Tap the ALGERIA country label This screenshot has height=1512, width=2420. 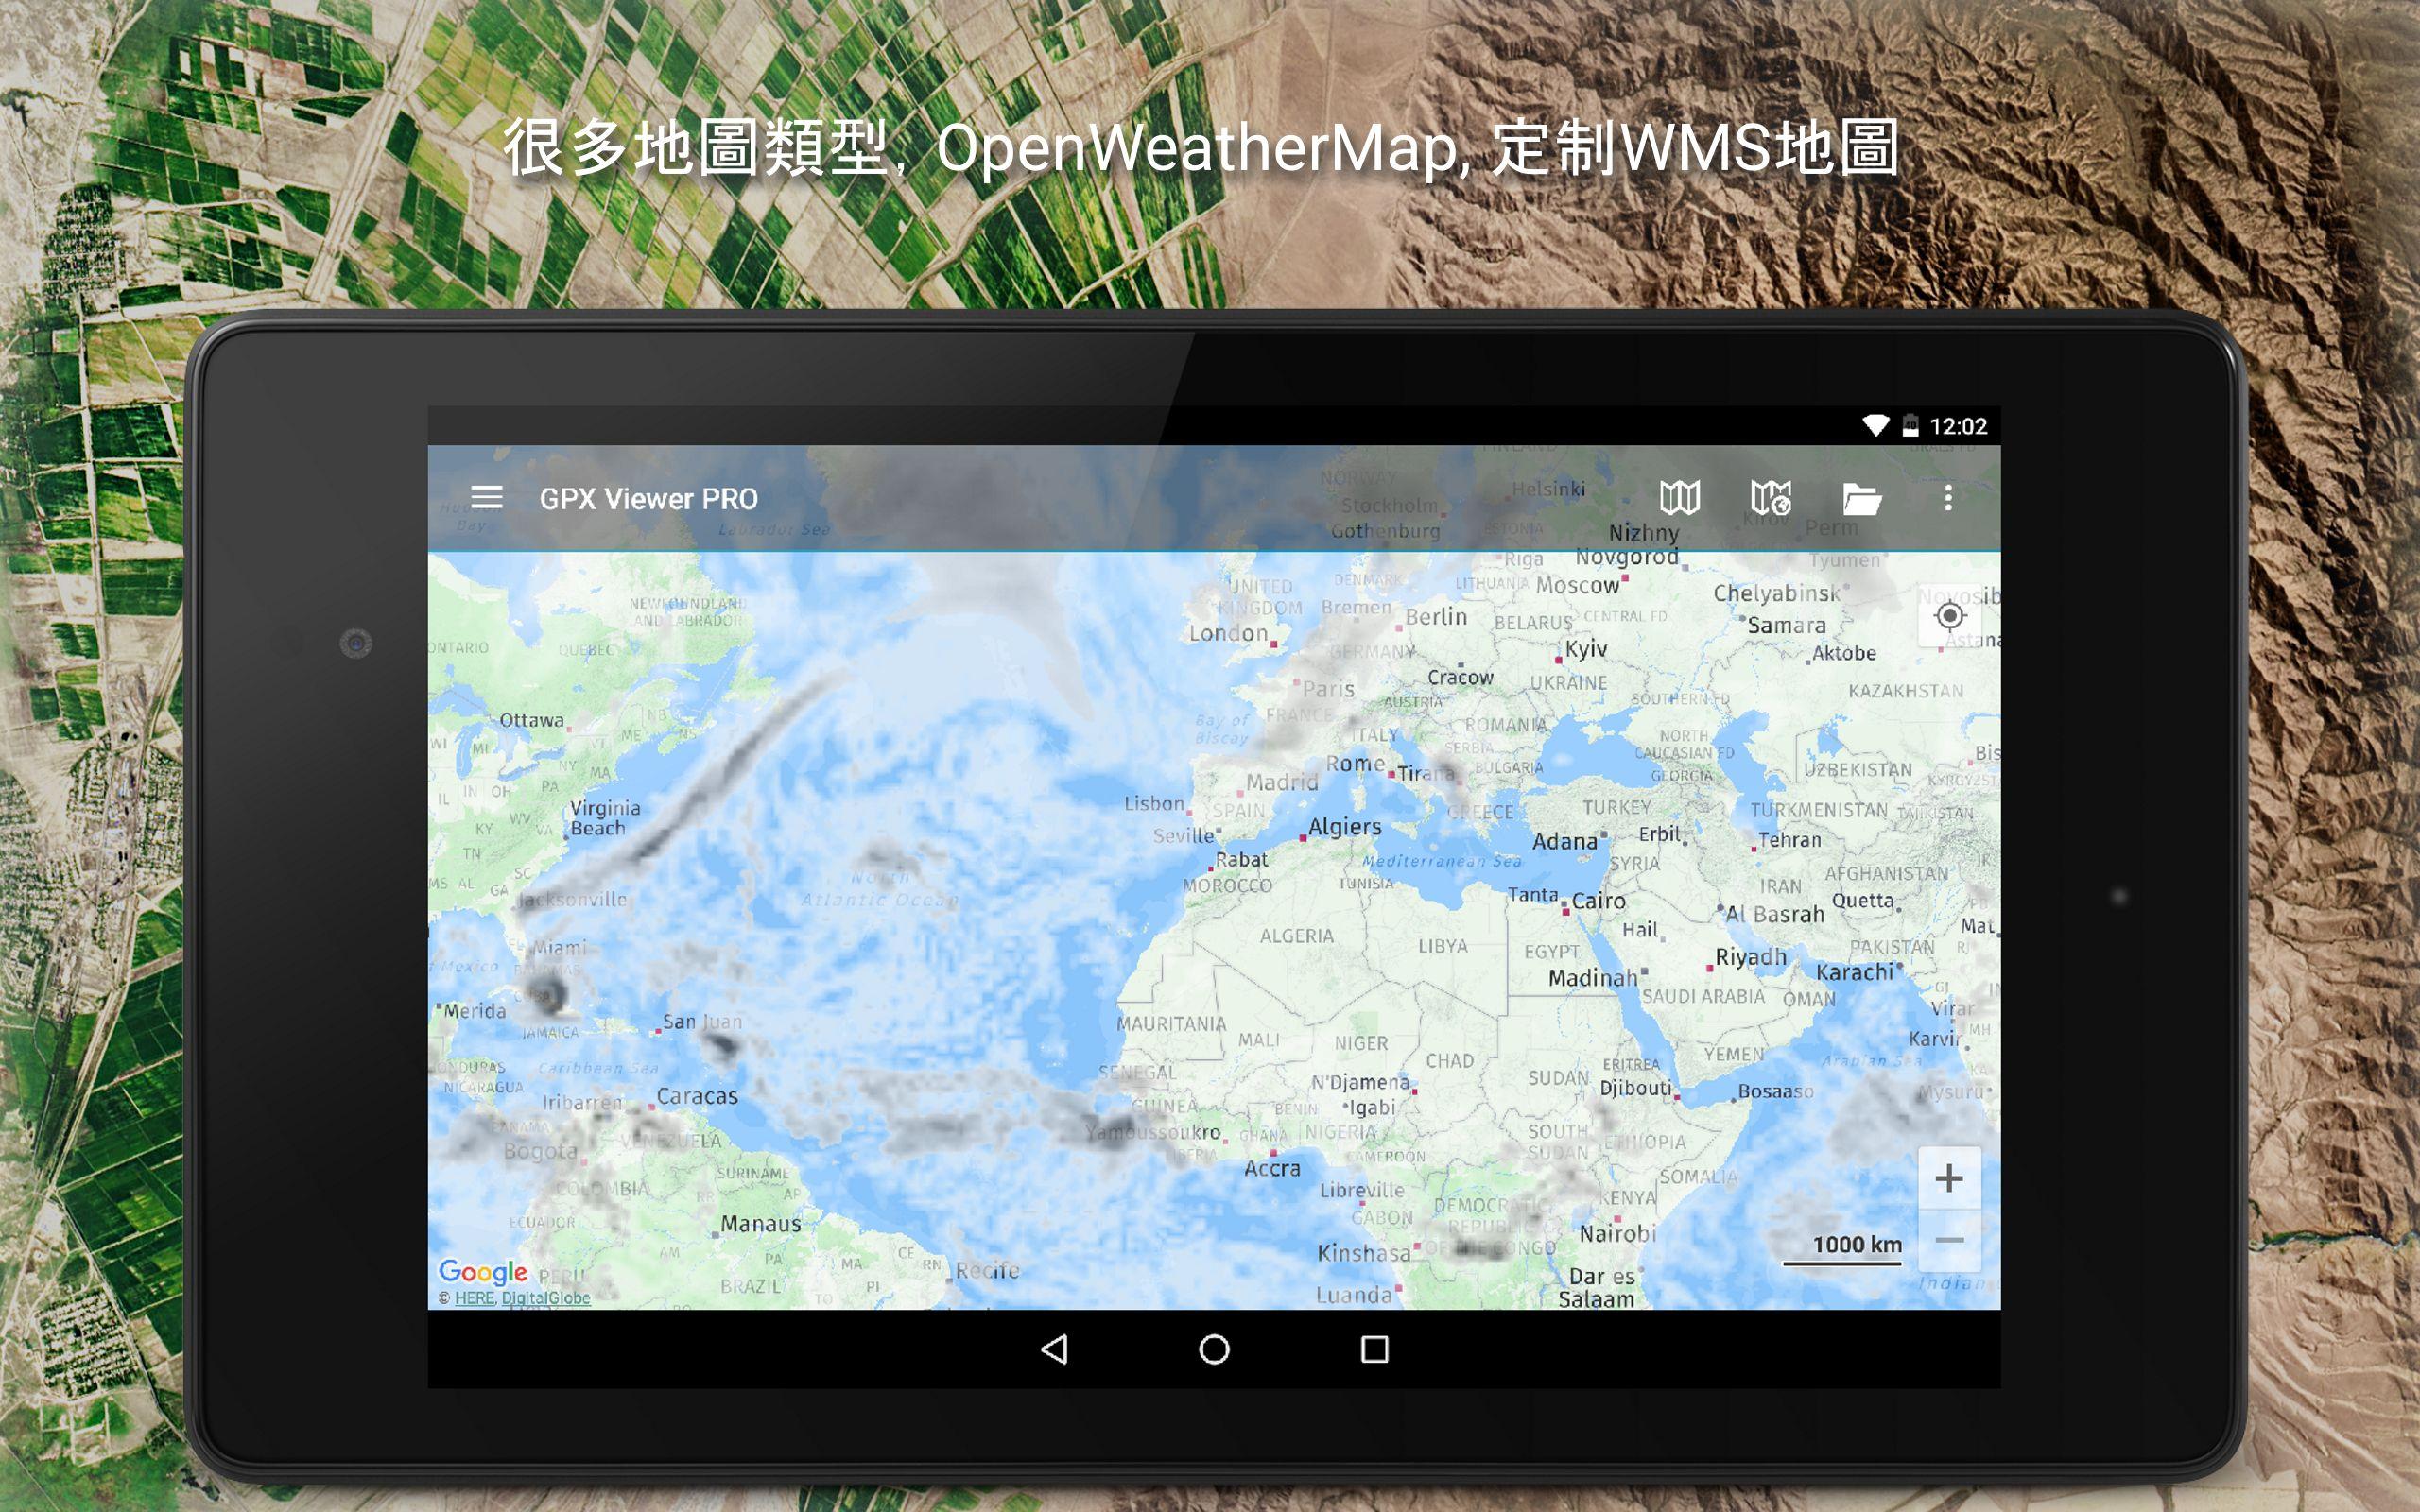(x=1296, y=936)
